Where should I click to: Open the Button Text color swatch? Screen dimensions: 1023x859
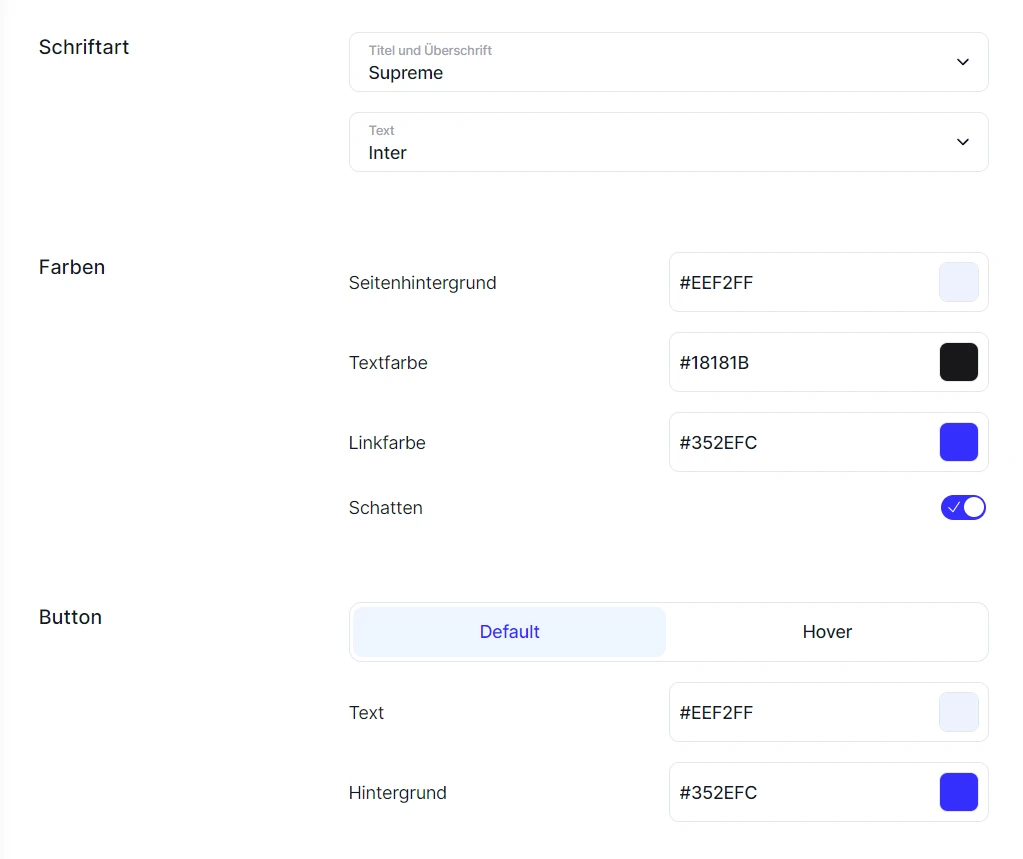pyautogui.click(x=958, y=712)
